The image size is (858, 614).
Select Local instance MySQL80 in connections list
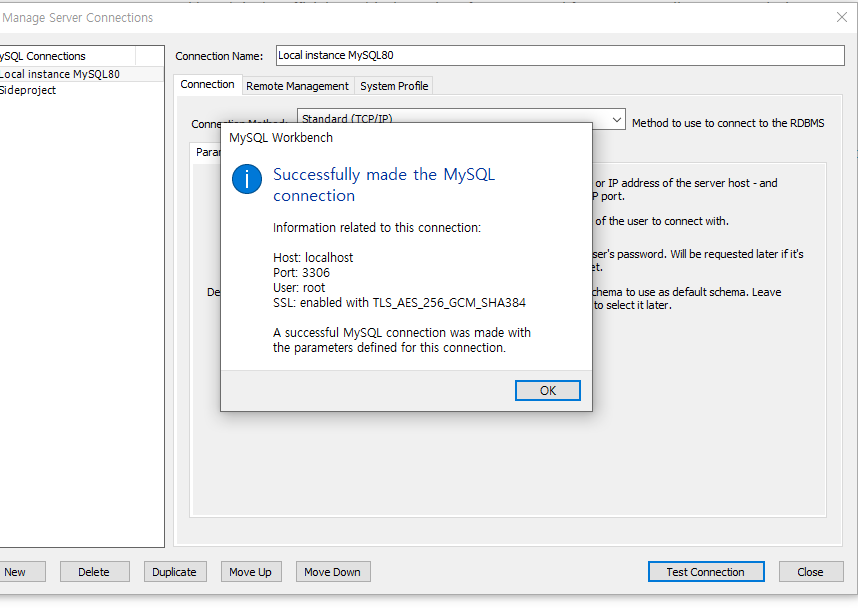point(82,74)
